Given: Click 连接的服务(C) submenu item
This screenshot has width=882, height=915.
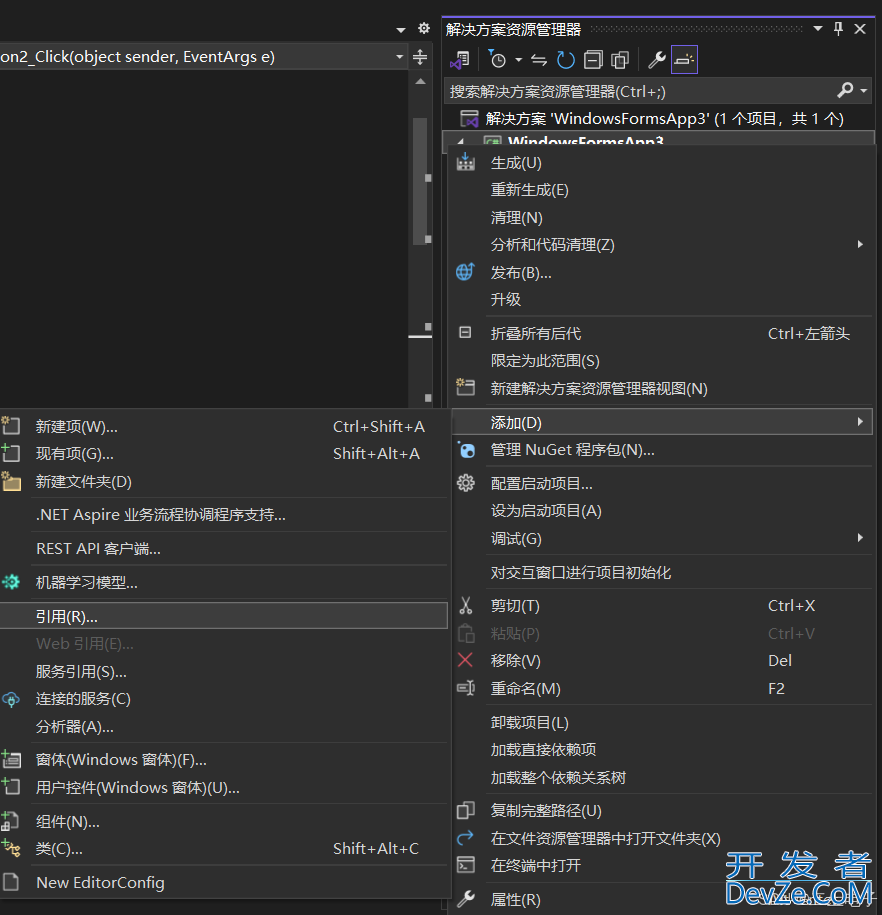Looking at the screenshot, I should coord(224,699).
